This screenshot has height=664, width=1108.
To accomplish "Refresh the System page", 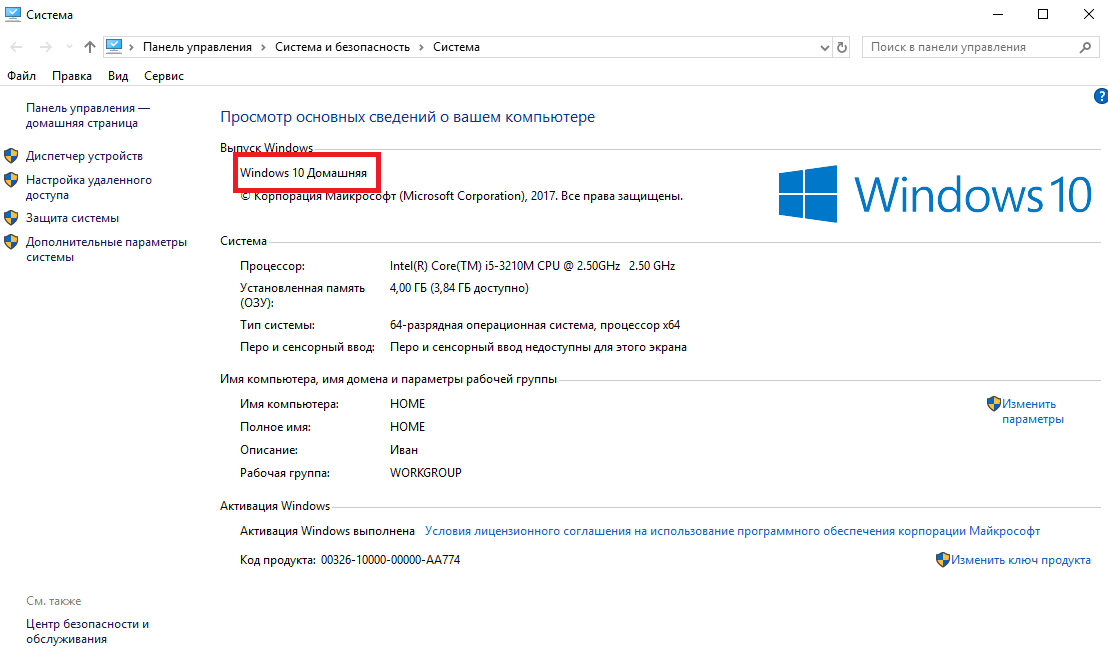I will (x=842, y=47).
